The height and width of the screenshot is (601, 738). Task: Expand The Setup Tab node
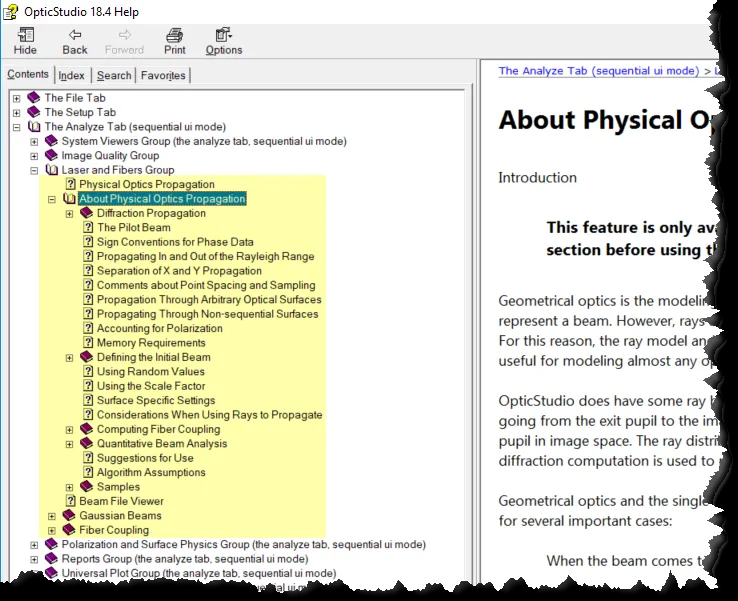[16, 113]
